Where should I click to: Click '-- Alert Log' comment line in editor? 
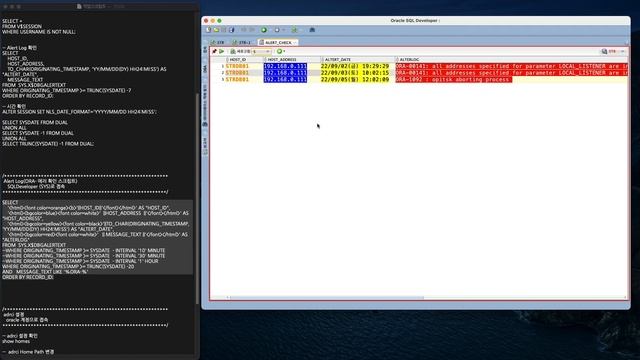pos(20,48)
